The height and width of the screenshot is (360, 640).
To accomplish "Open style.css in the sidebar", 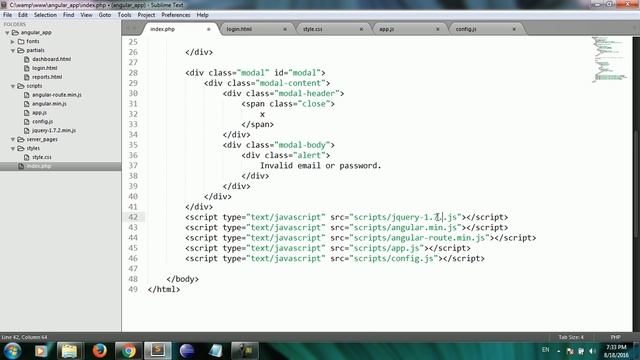I will click(42, 157).
